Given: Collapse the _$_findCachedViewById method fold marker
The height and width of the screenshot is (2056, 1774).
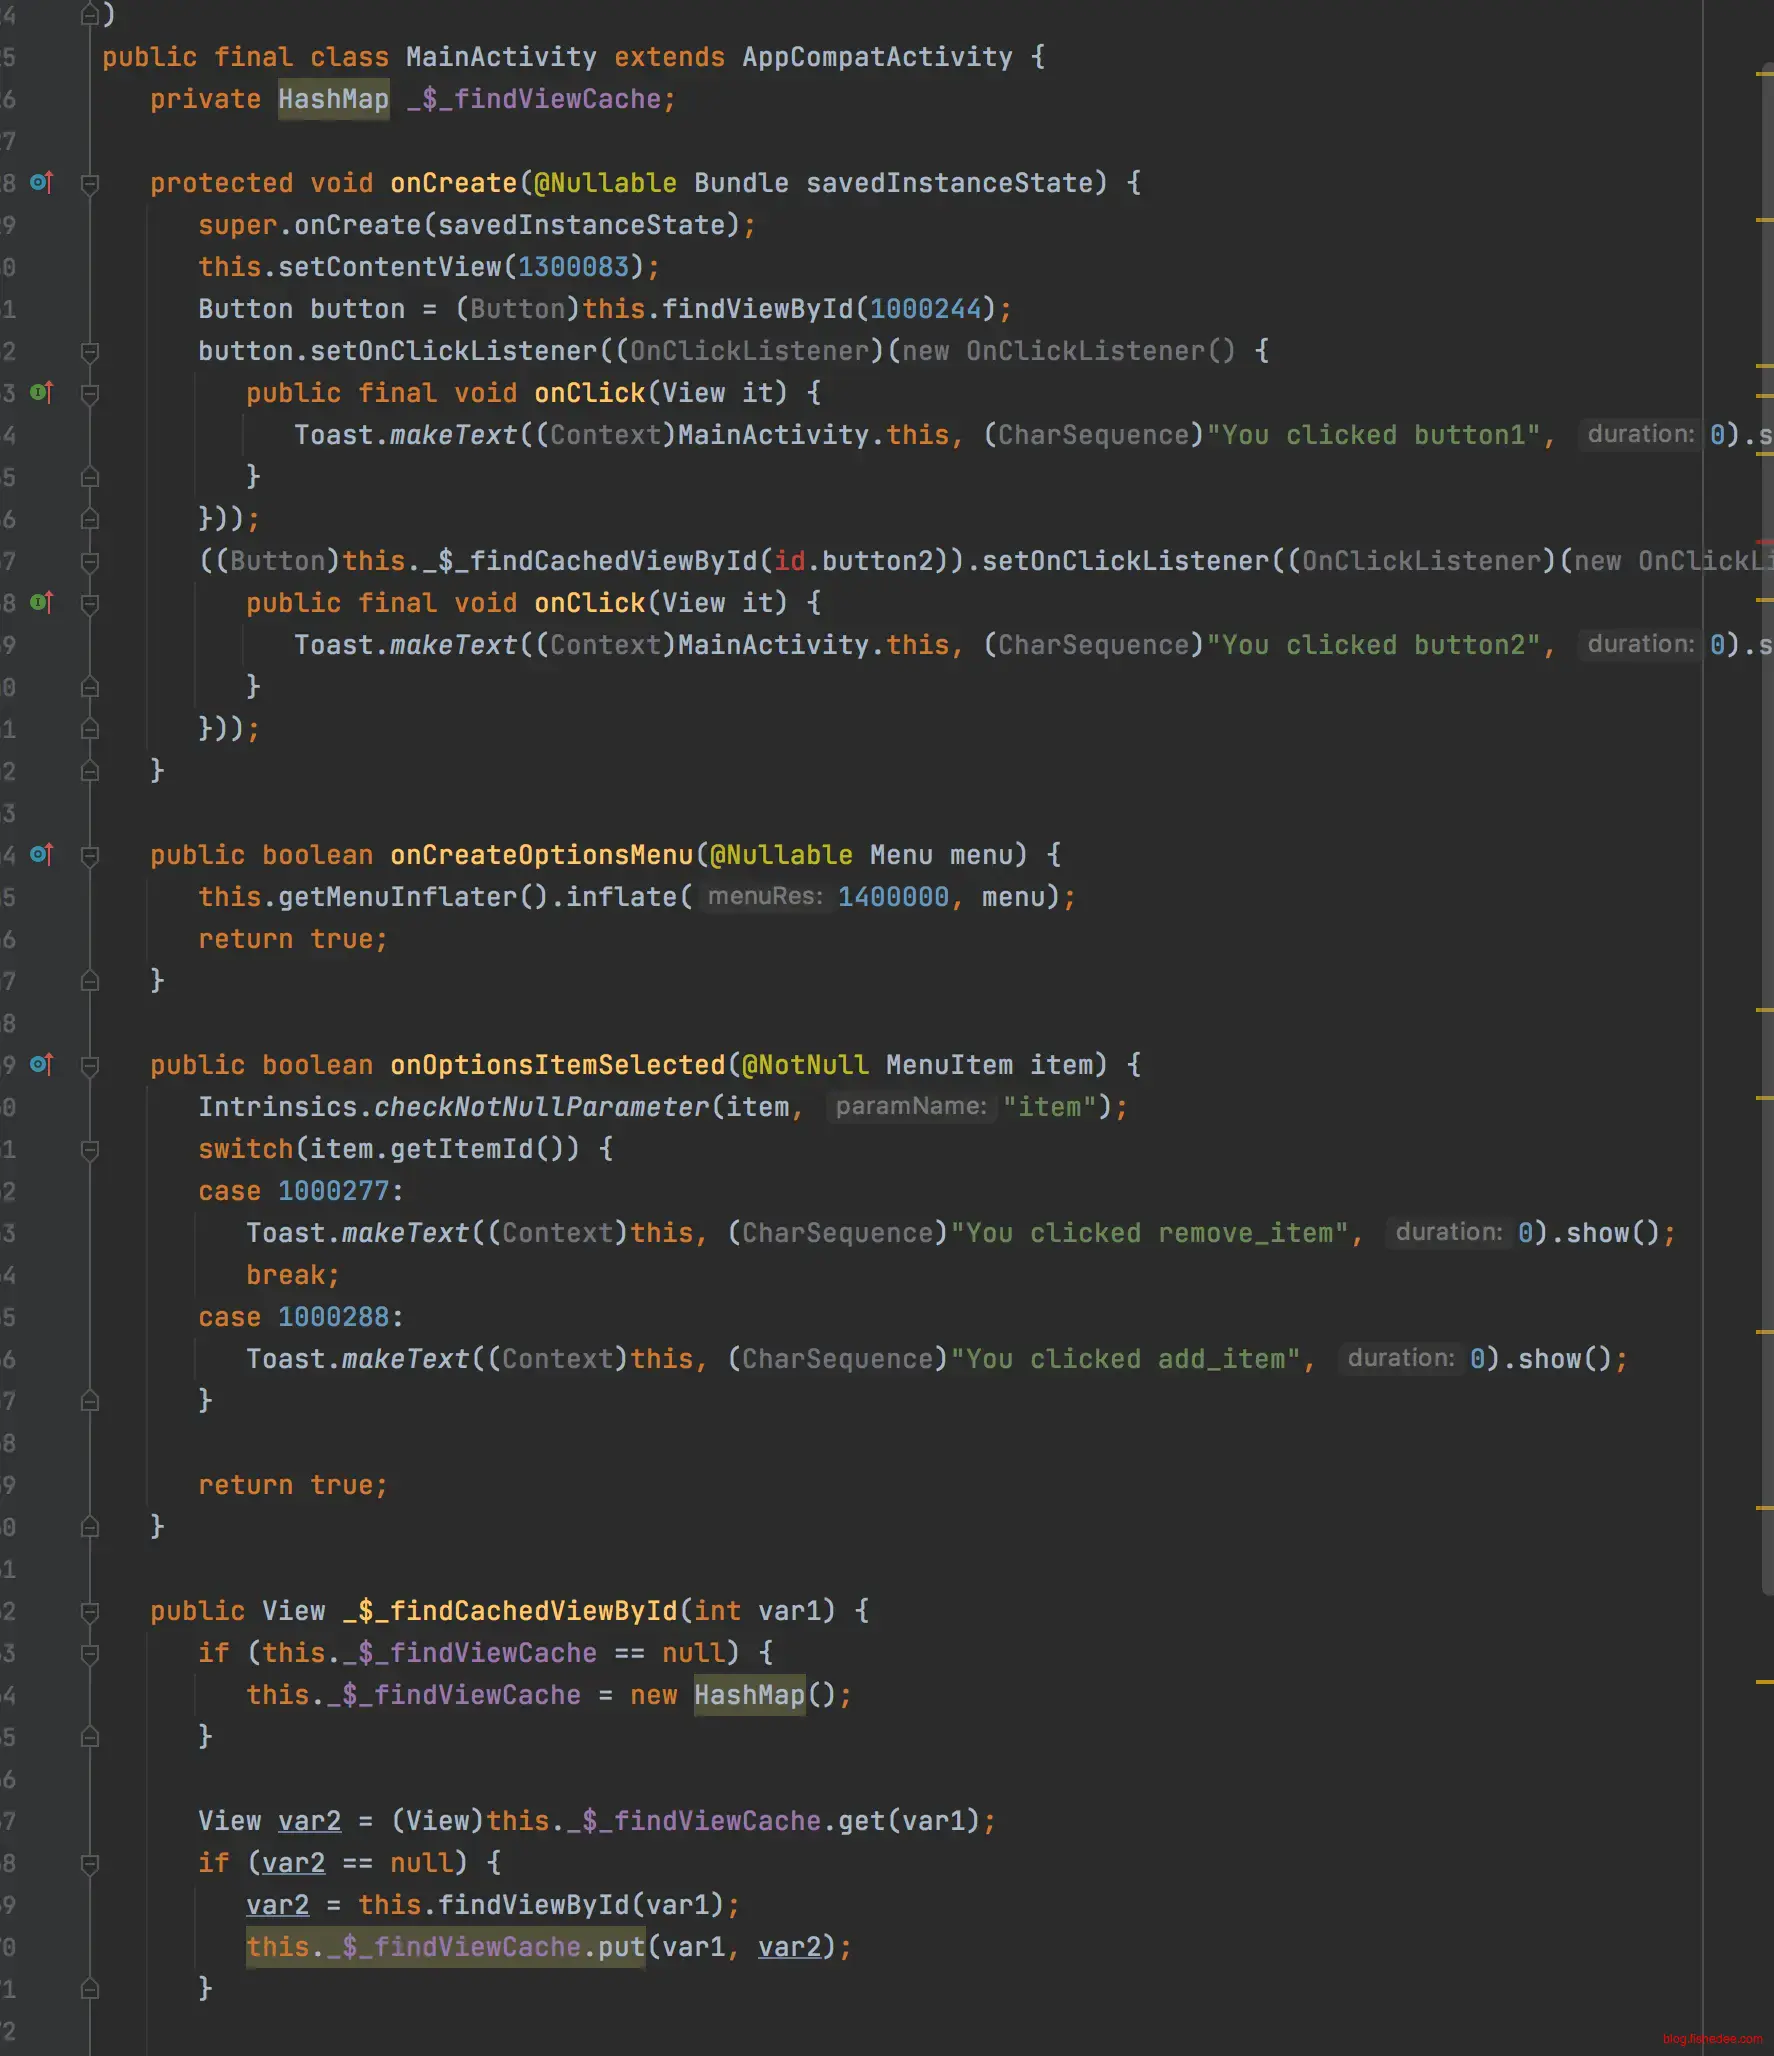Looking at the screenshot, I should coord(89,1612).
